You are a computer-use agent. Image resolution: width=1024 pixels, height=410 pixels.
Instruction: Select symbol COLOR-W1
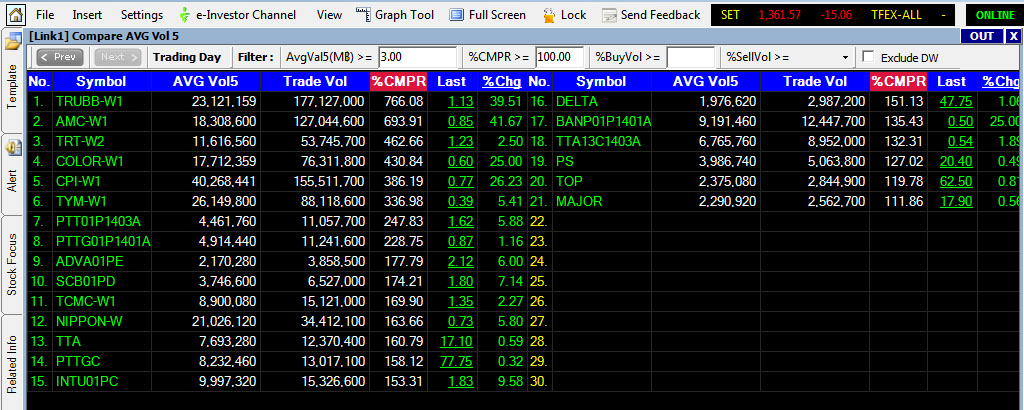[89, 162]
